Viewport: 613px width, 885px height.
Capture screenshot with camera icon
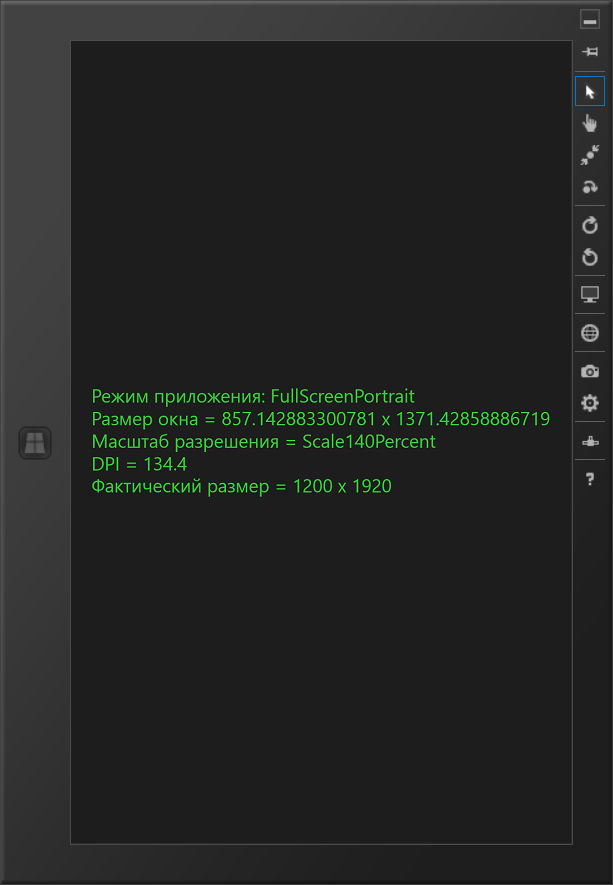click(x=590, y=371)
